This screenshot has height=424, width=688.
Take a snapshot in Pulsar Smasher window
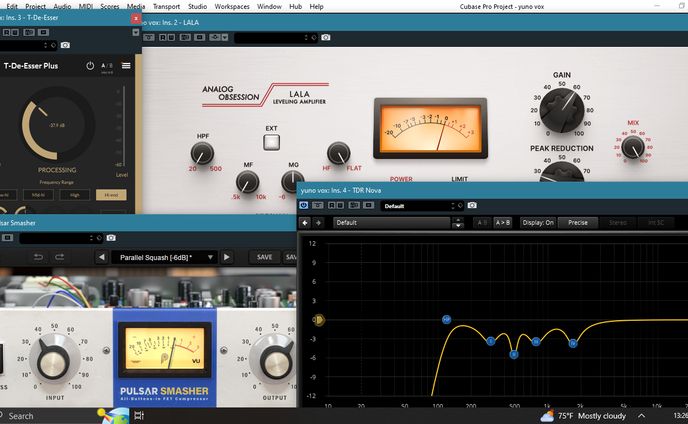(x=111, y=238)
